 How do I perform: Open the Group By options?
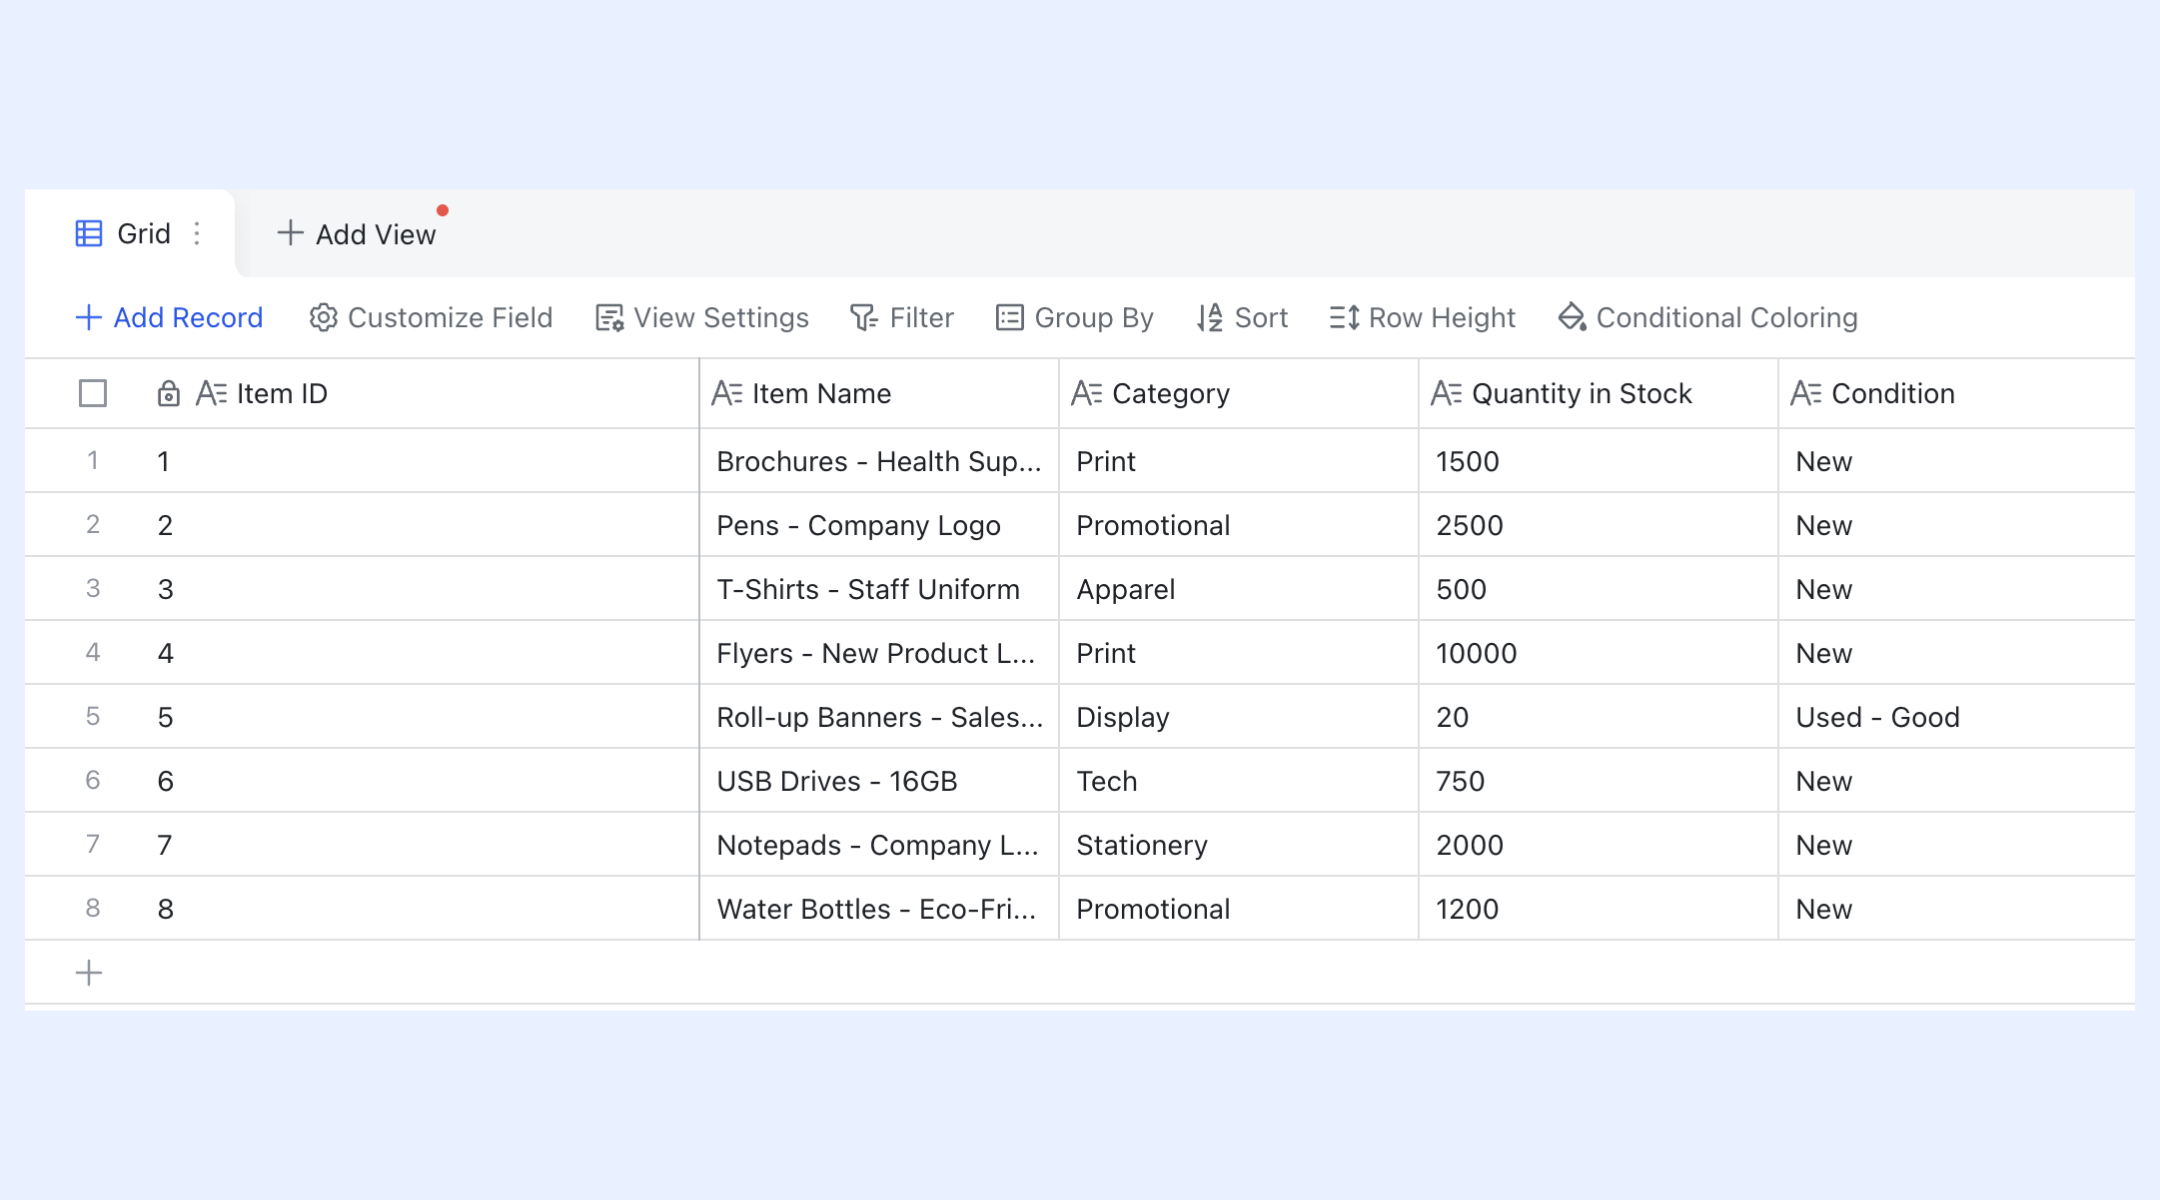click(1075, 318)
